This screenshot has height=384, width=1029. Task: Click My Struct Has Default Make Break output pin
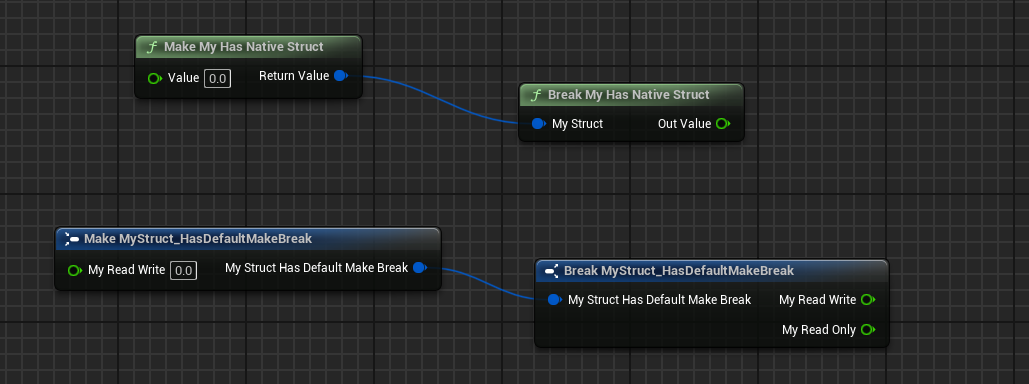tap(421, 267)
